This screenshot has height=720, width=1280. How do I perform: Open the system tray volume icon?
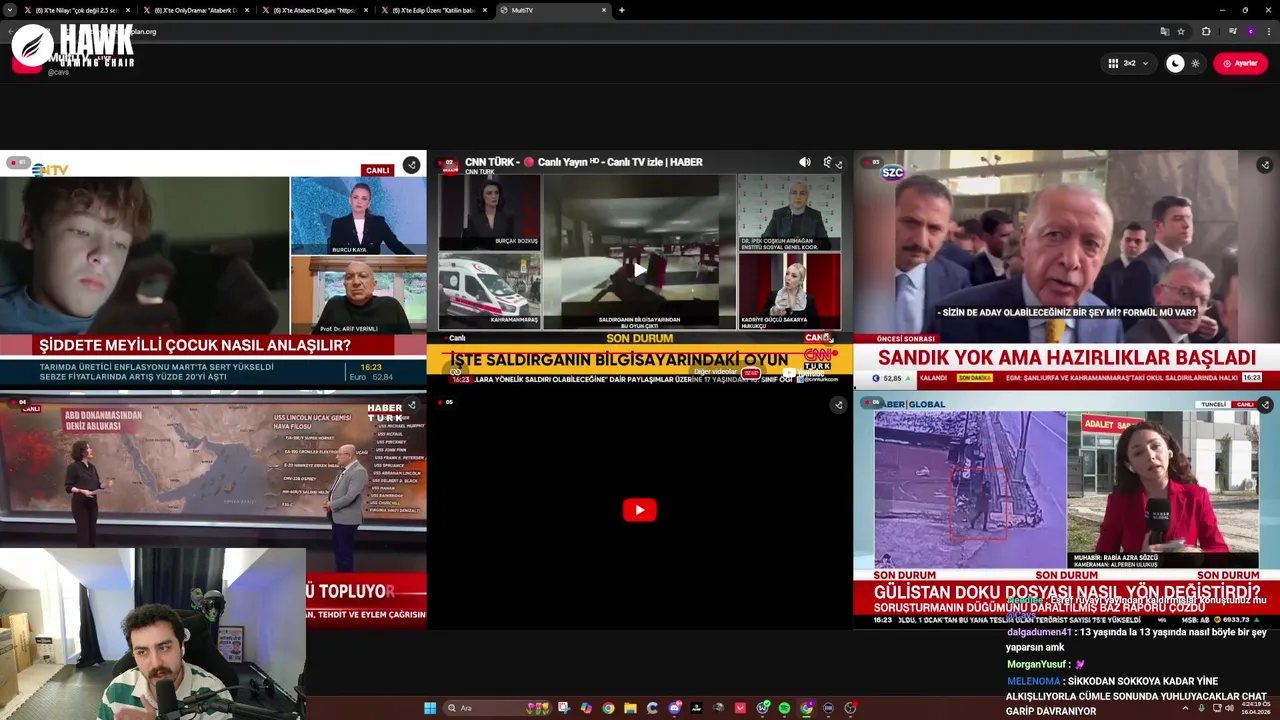[x=1228, y=708]
